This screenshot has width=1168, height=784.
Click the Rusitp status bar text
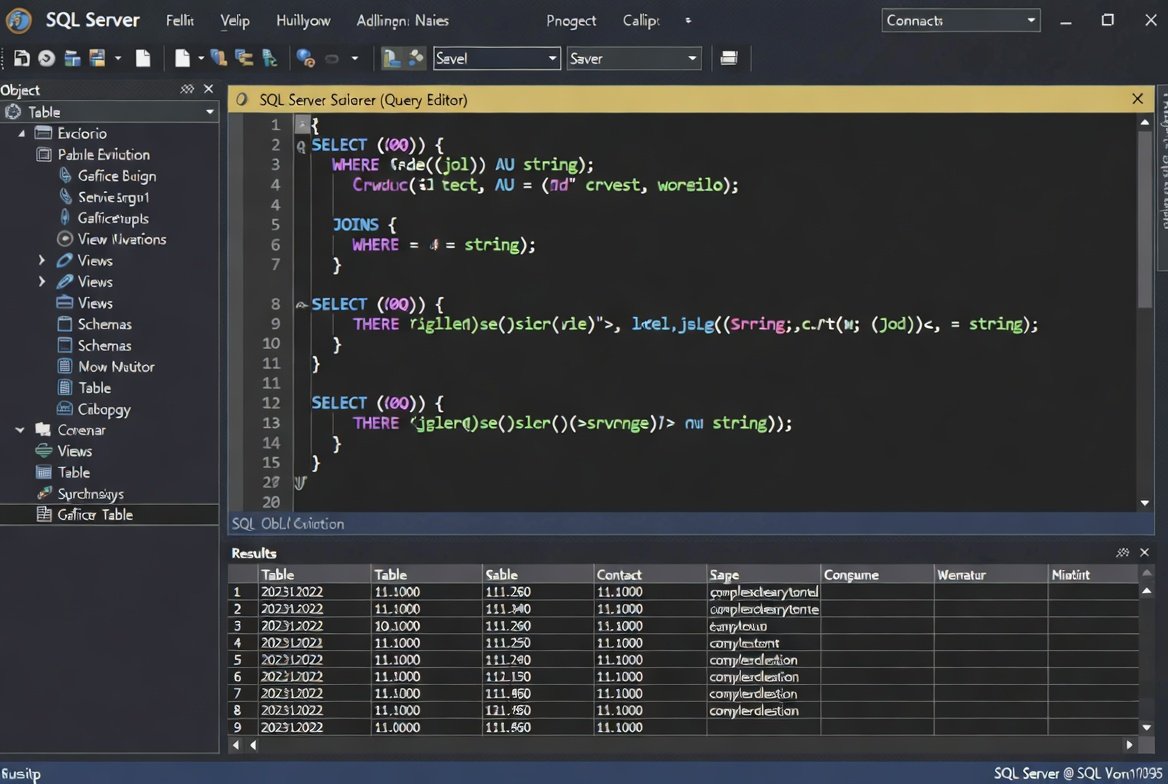coord(21,774)
